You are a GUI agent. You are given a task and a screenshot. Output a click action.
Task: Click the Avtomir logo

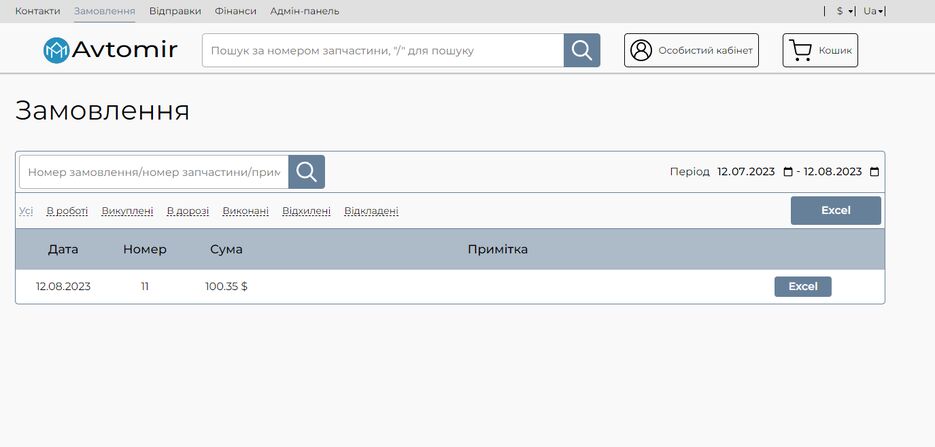[110, 50]
